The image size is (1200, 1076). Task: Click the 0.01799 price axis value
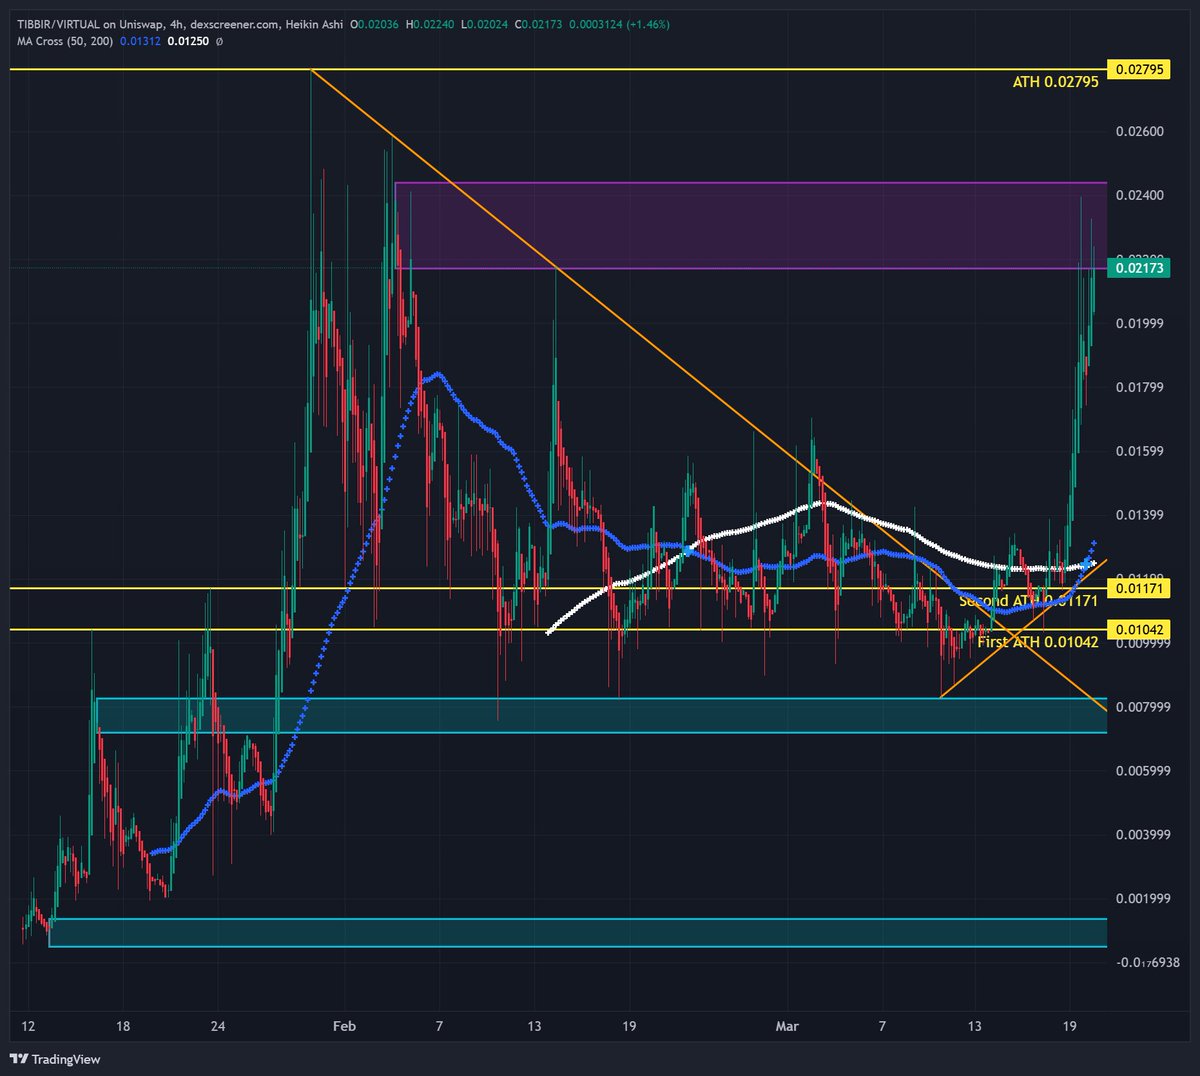(1139, 387)
